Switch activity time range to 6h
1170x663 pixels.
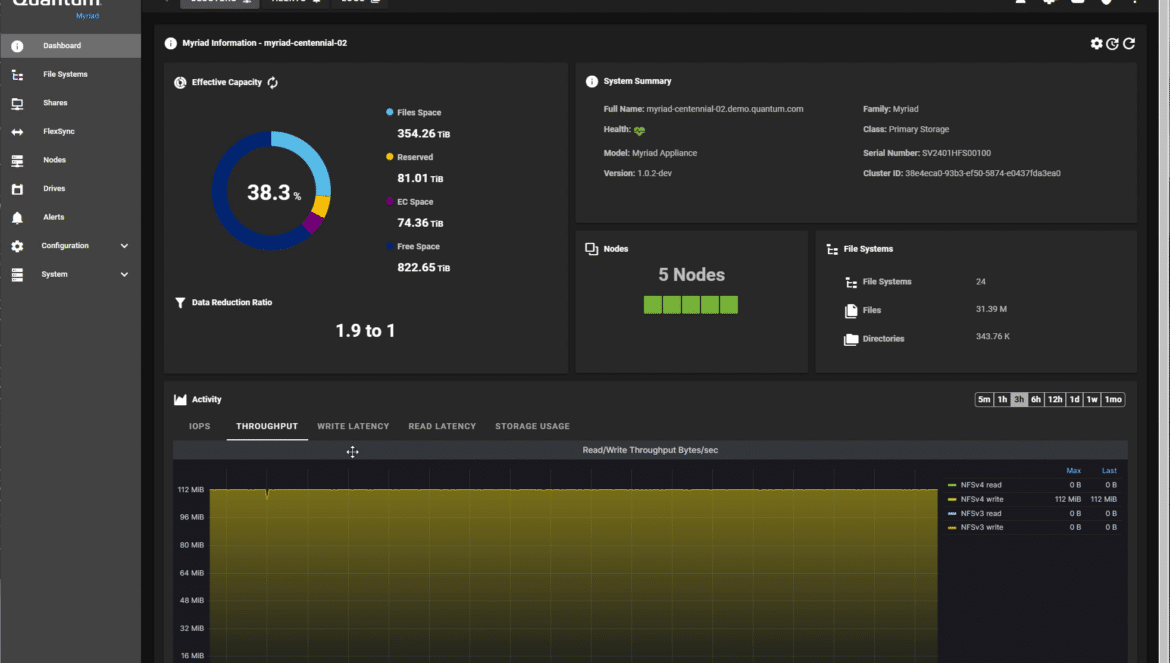(1036, 400)
